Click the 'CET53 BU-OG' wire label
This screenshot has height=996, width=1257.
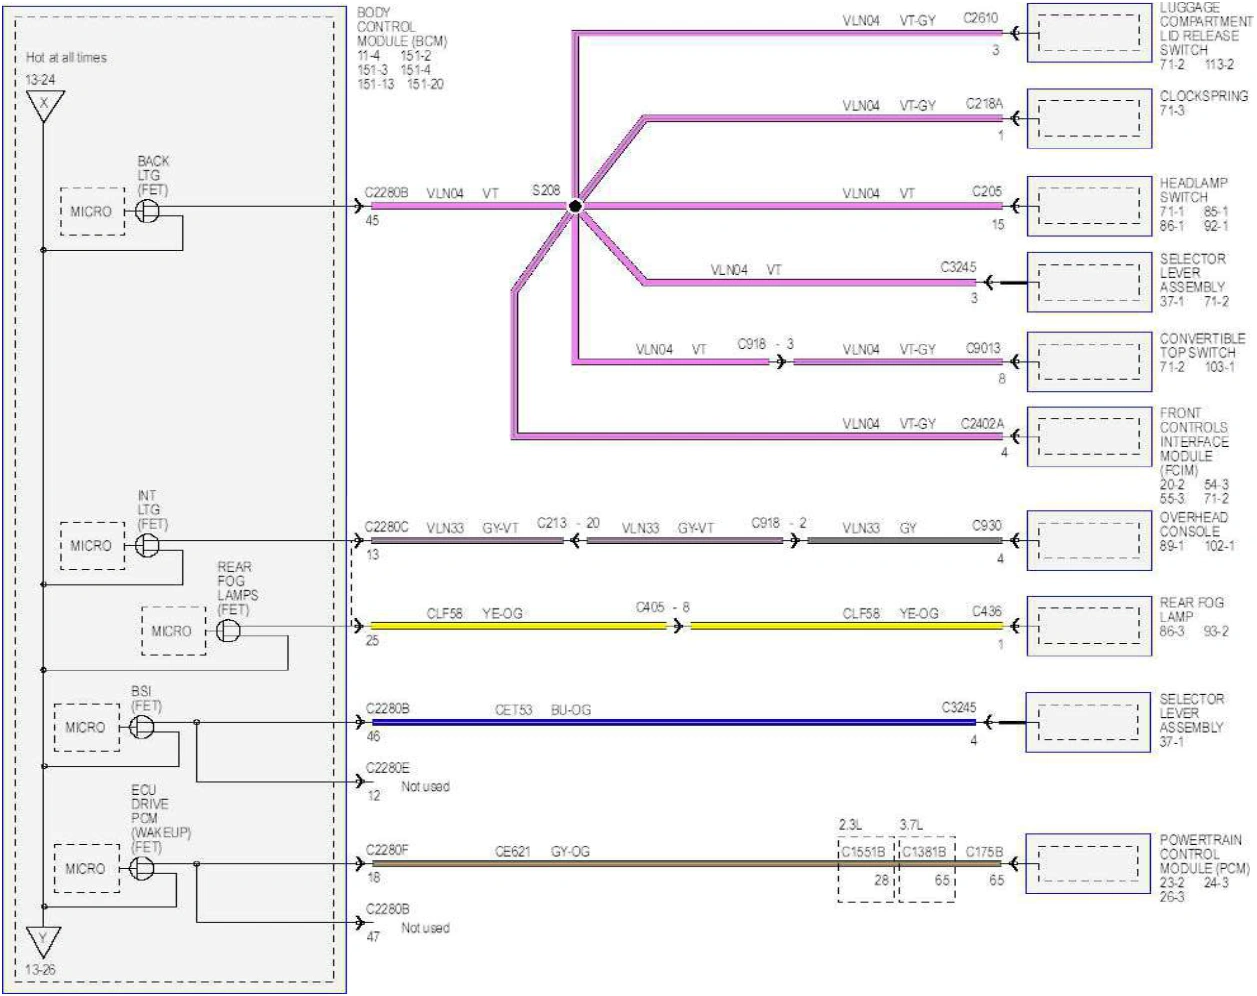tap(543, 710)
